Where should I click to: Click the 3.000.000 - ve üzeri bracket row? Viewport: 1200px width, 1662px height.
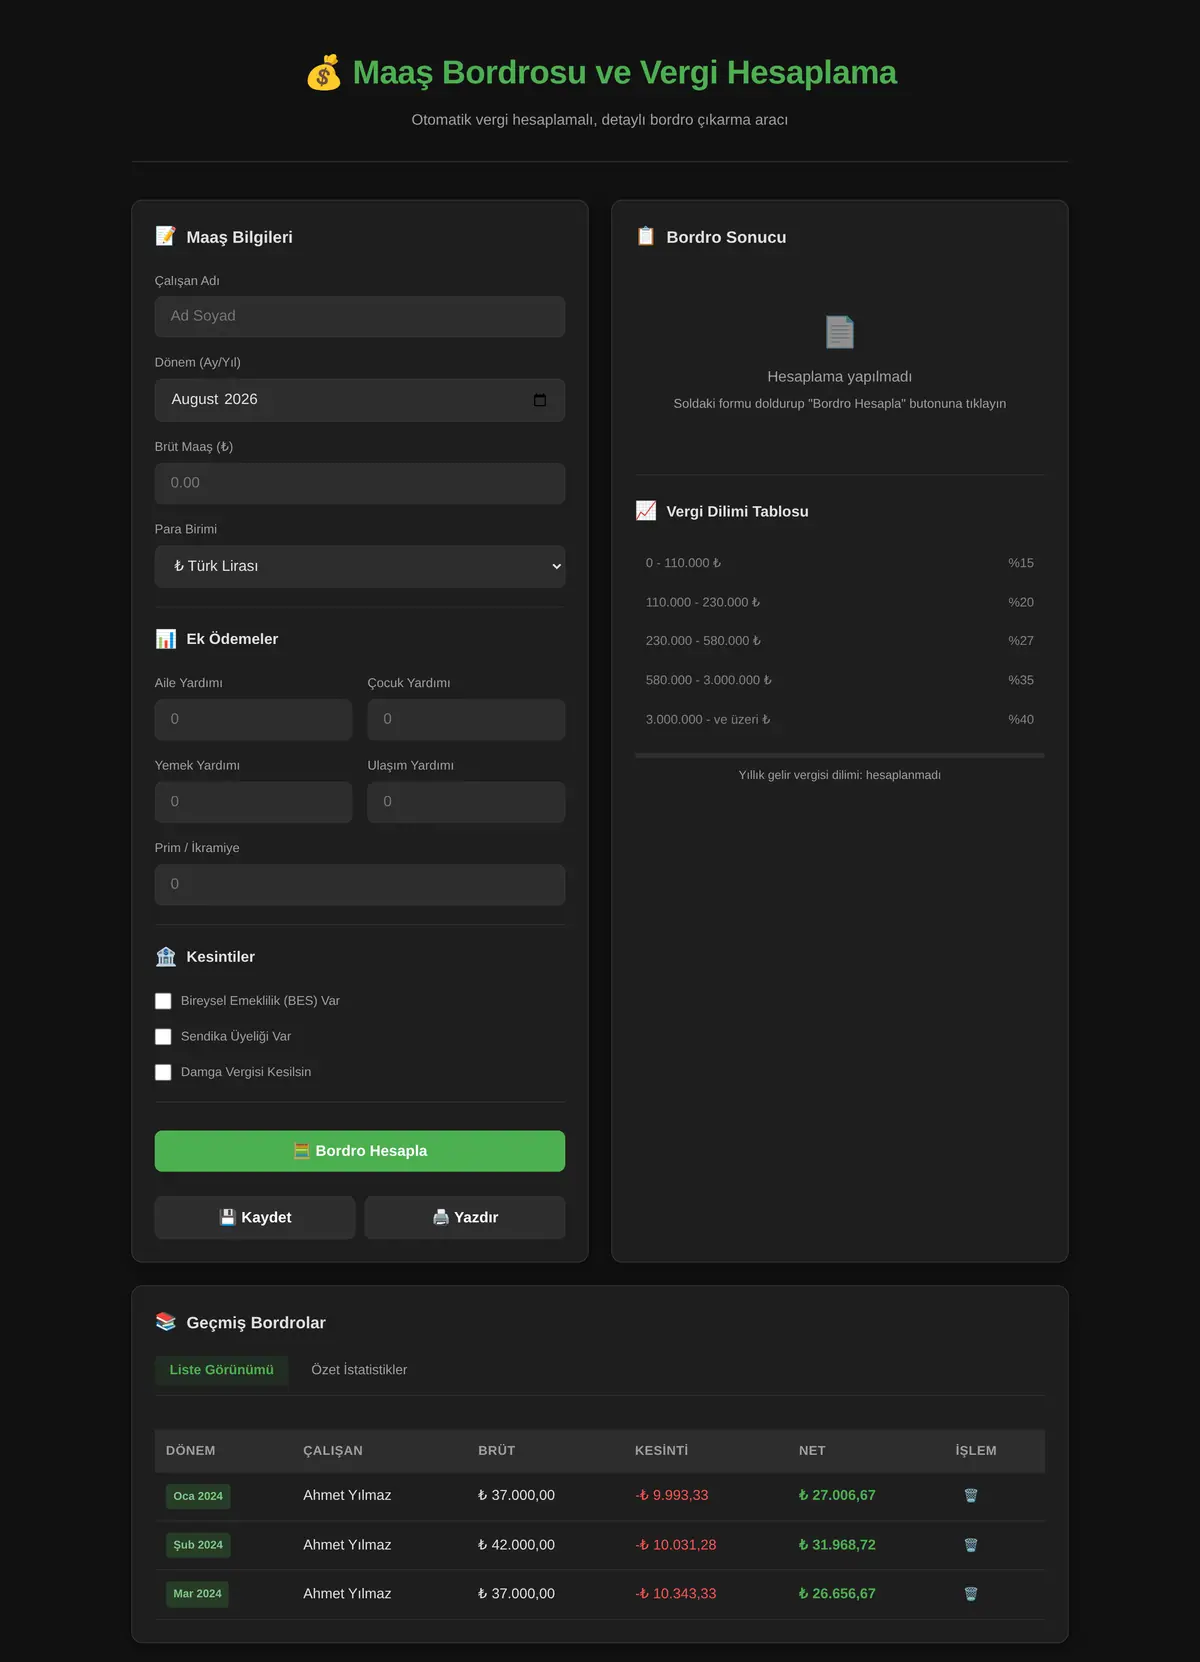[x=840, y=719]
